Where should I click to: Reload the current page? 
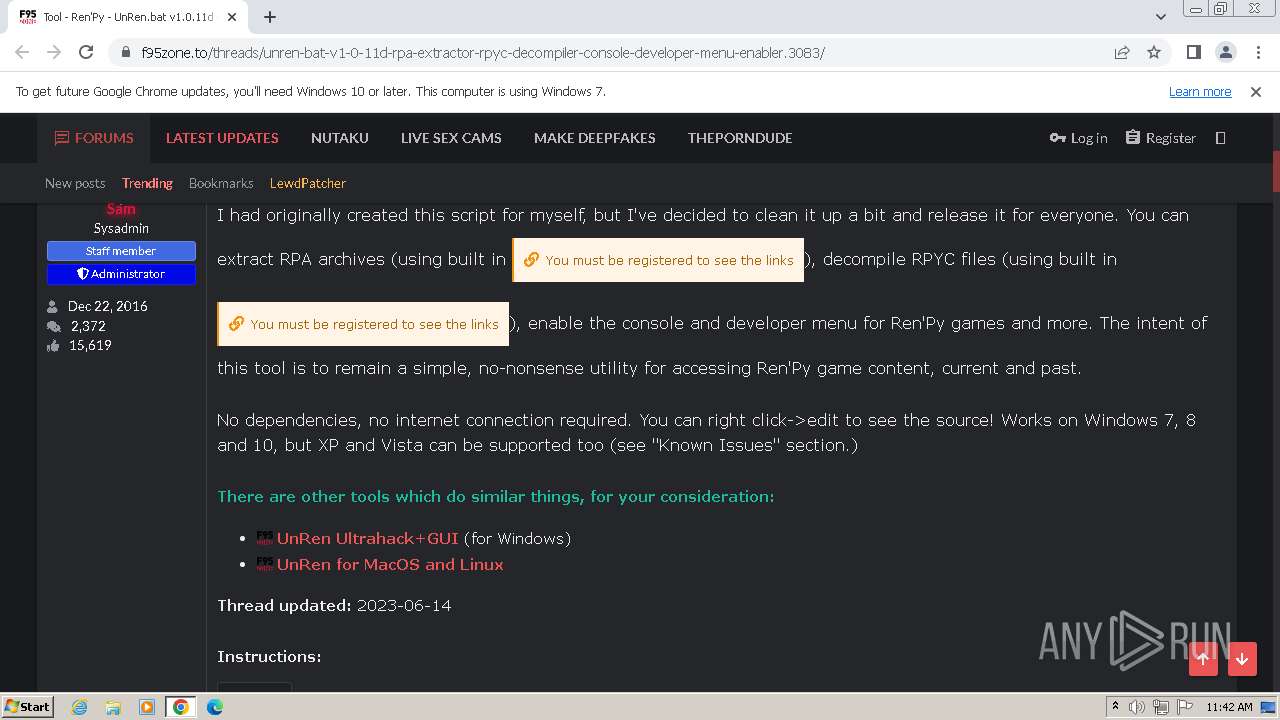coord(86,52)
